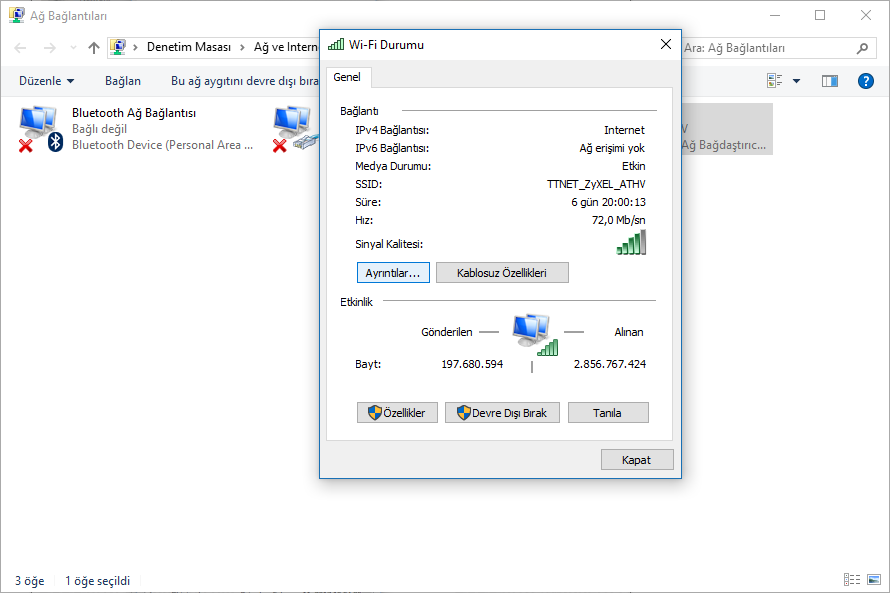Click the back navigation arrow
890x593 pixels.
tap(20, 46)
